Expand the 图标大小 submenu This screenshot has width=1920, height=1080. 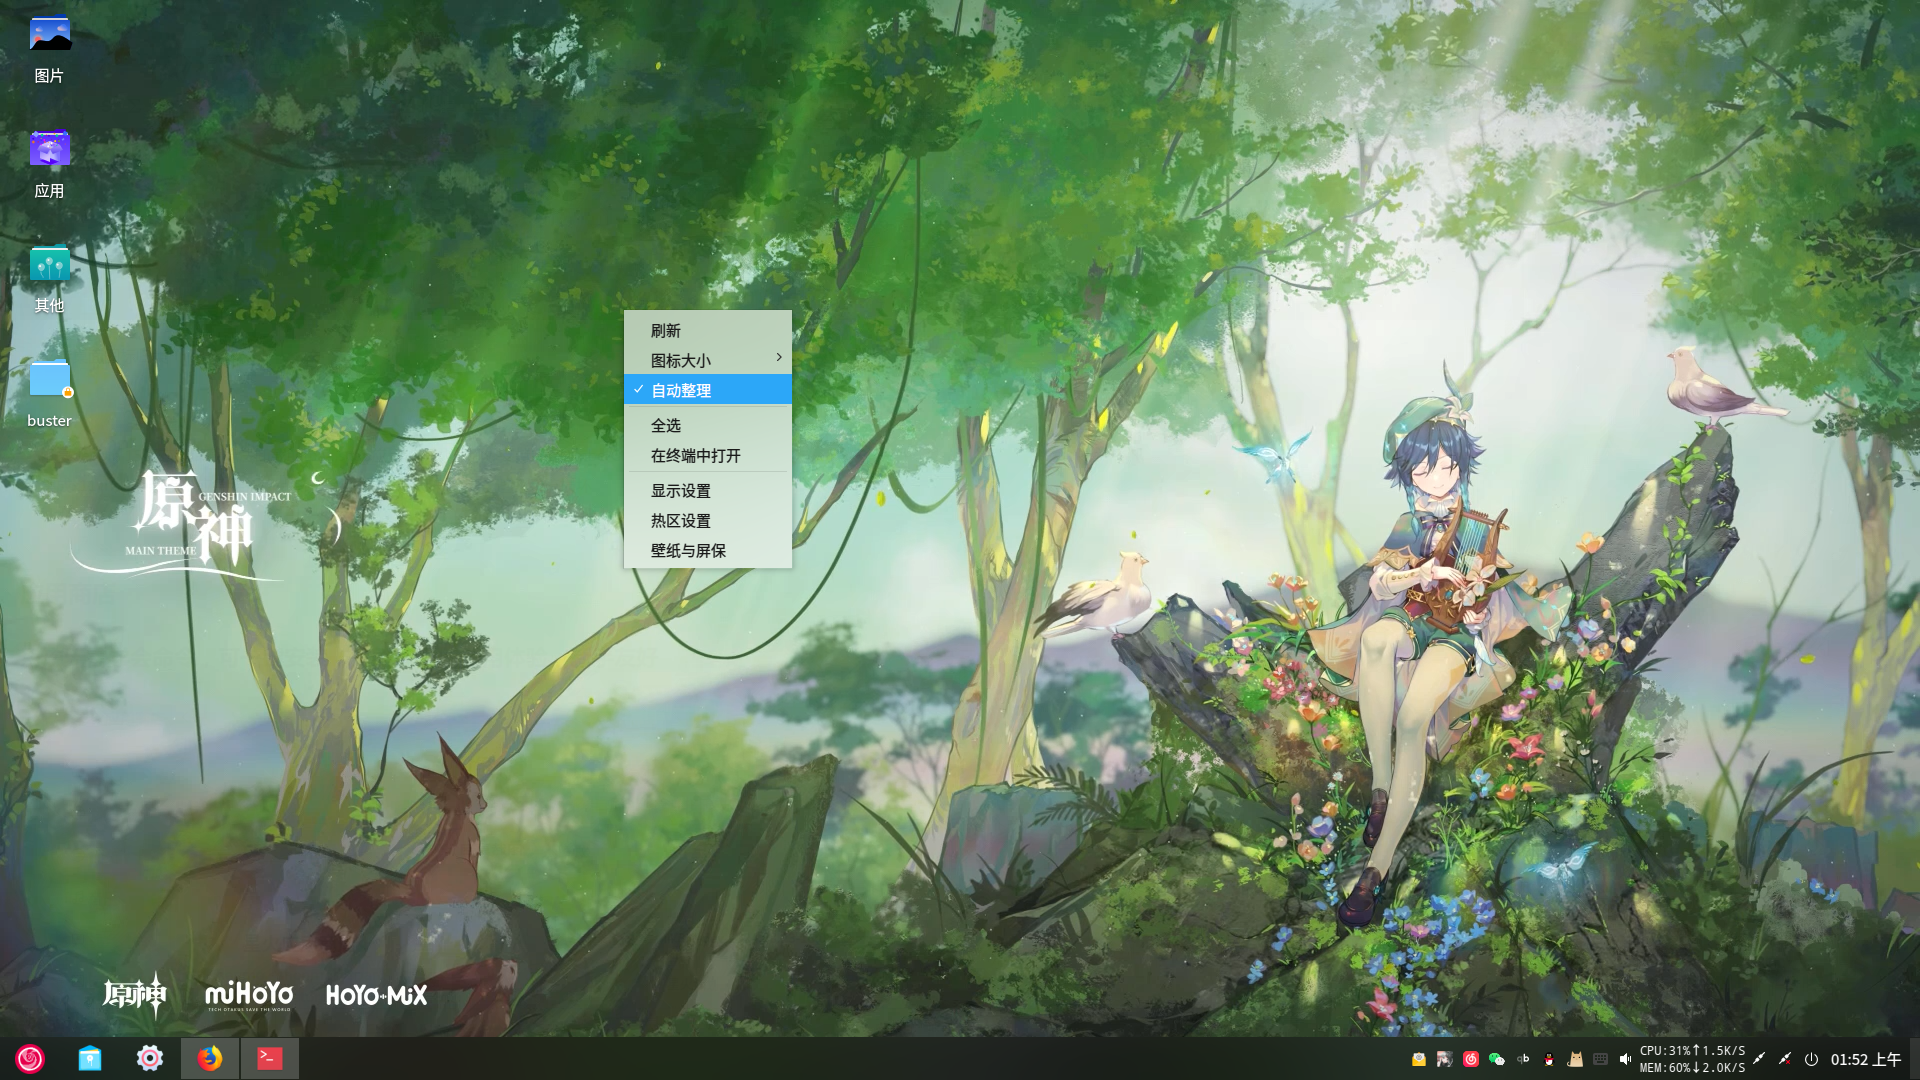pyautogui.click(x=708, y=360)
